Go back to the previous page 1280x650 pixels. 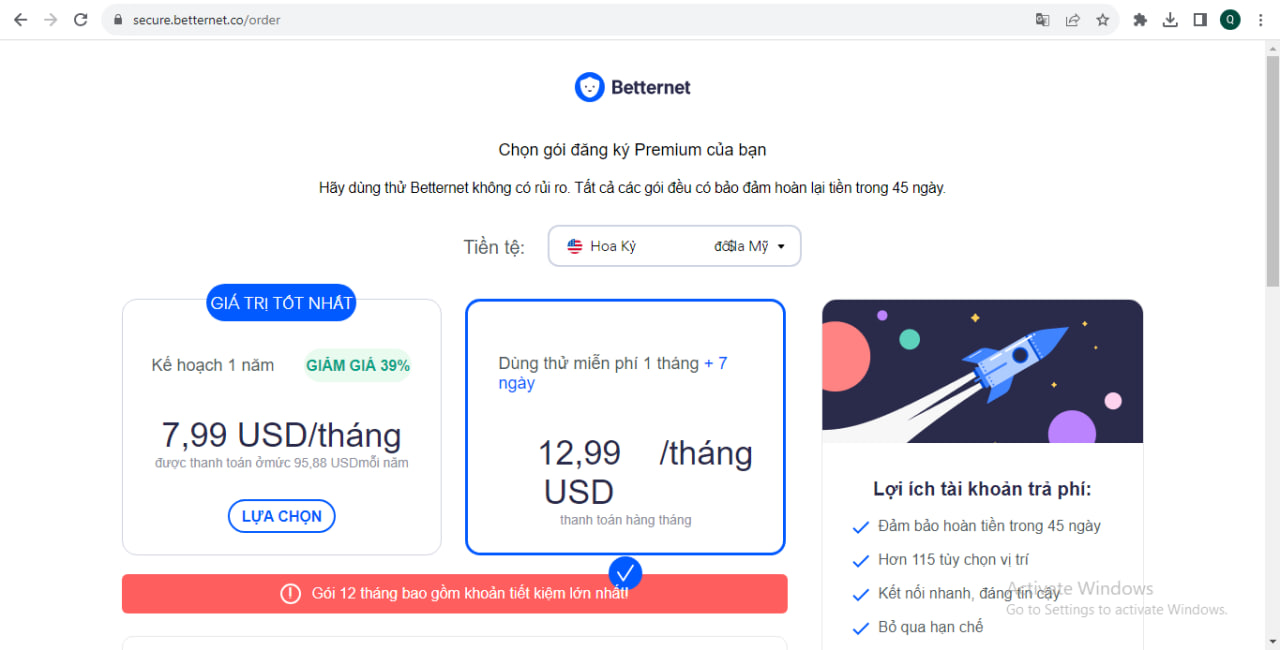[x=20, y=20]
